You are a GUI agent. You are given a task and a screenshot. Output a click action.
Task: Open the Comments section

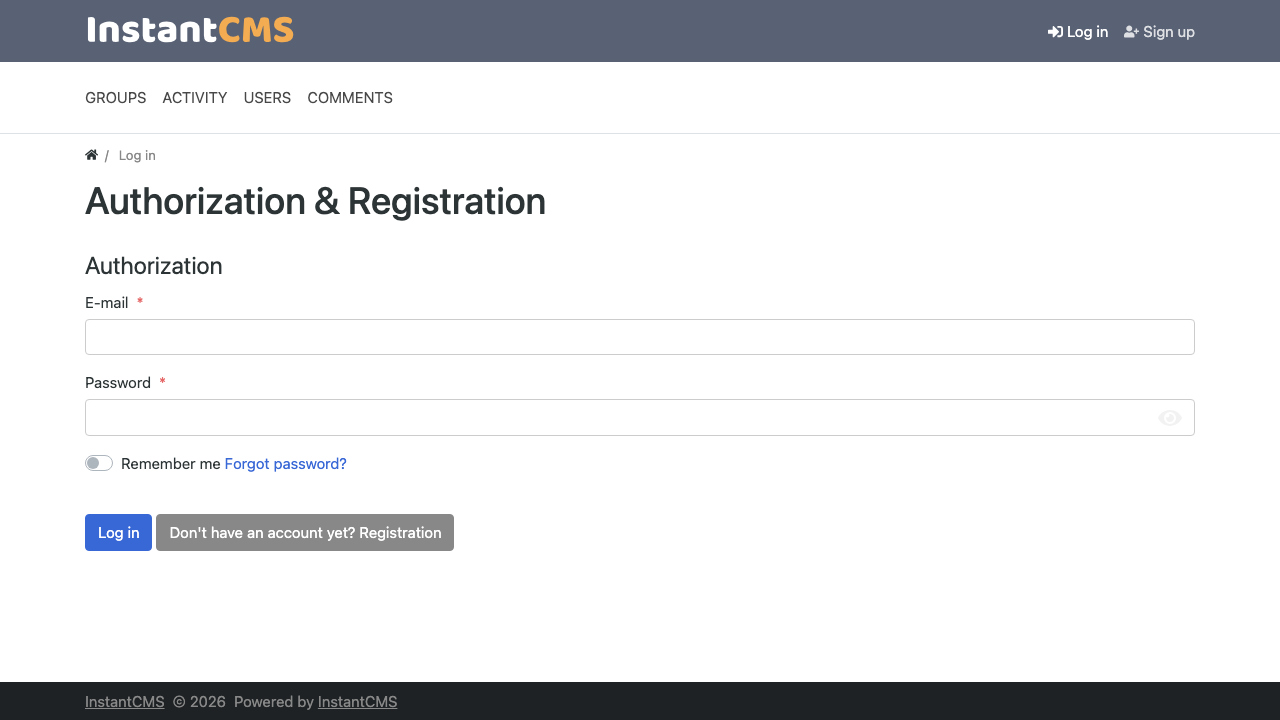(350, 98)
